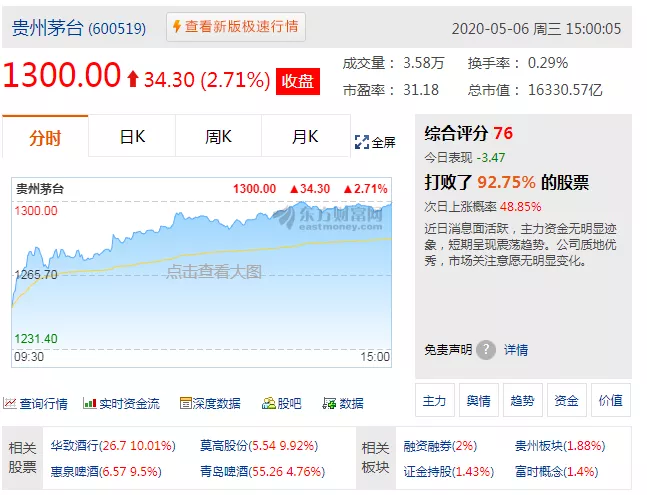Screen dimensions: 647x495
Task: Open the 主力 analysis button
Action: pos(434,400)
